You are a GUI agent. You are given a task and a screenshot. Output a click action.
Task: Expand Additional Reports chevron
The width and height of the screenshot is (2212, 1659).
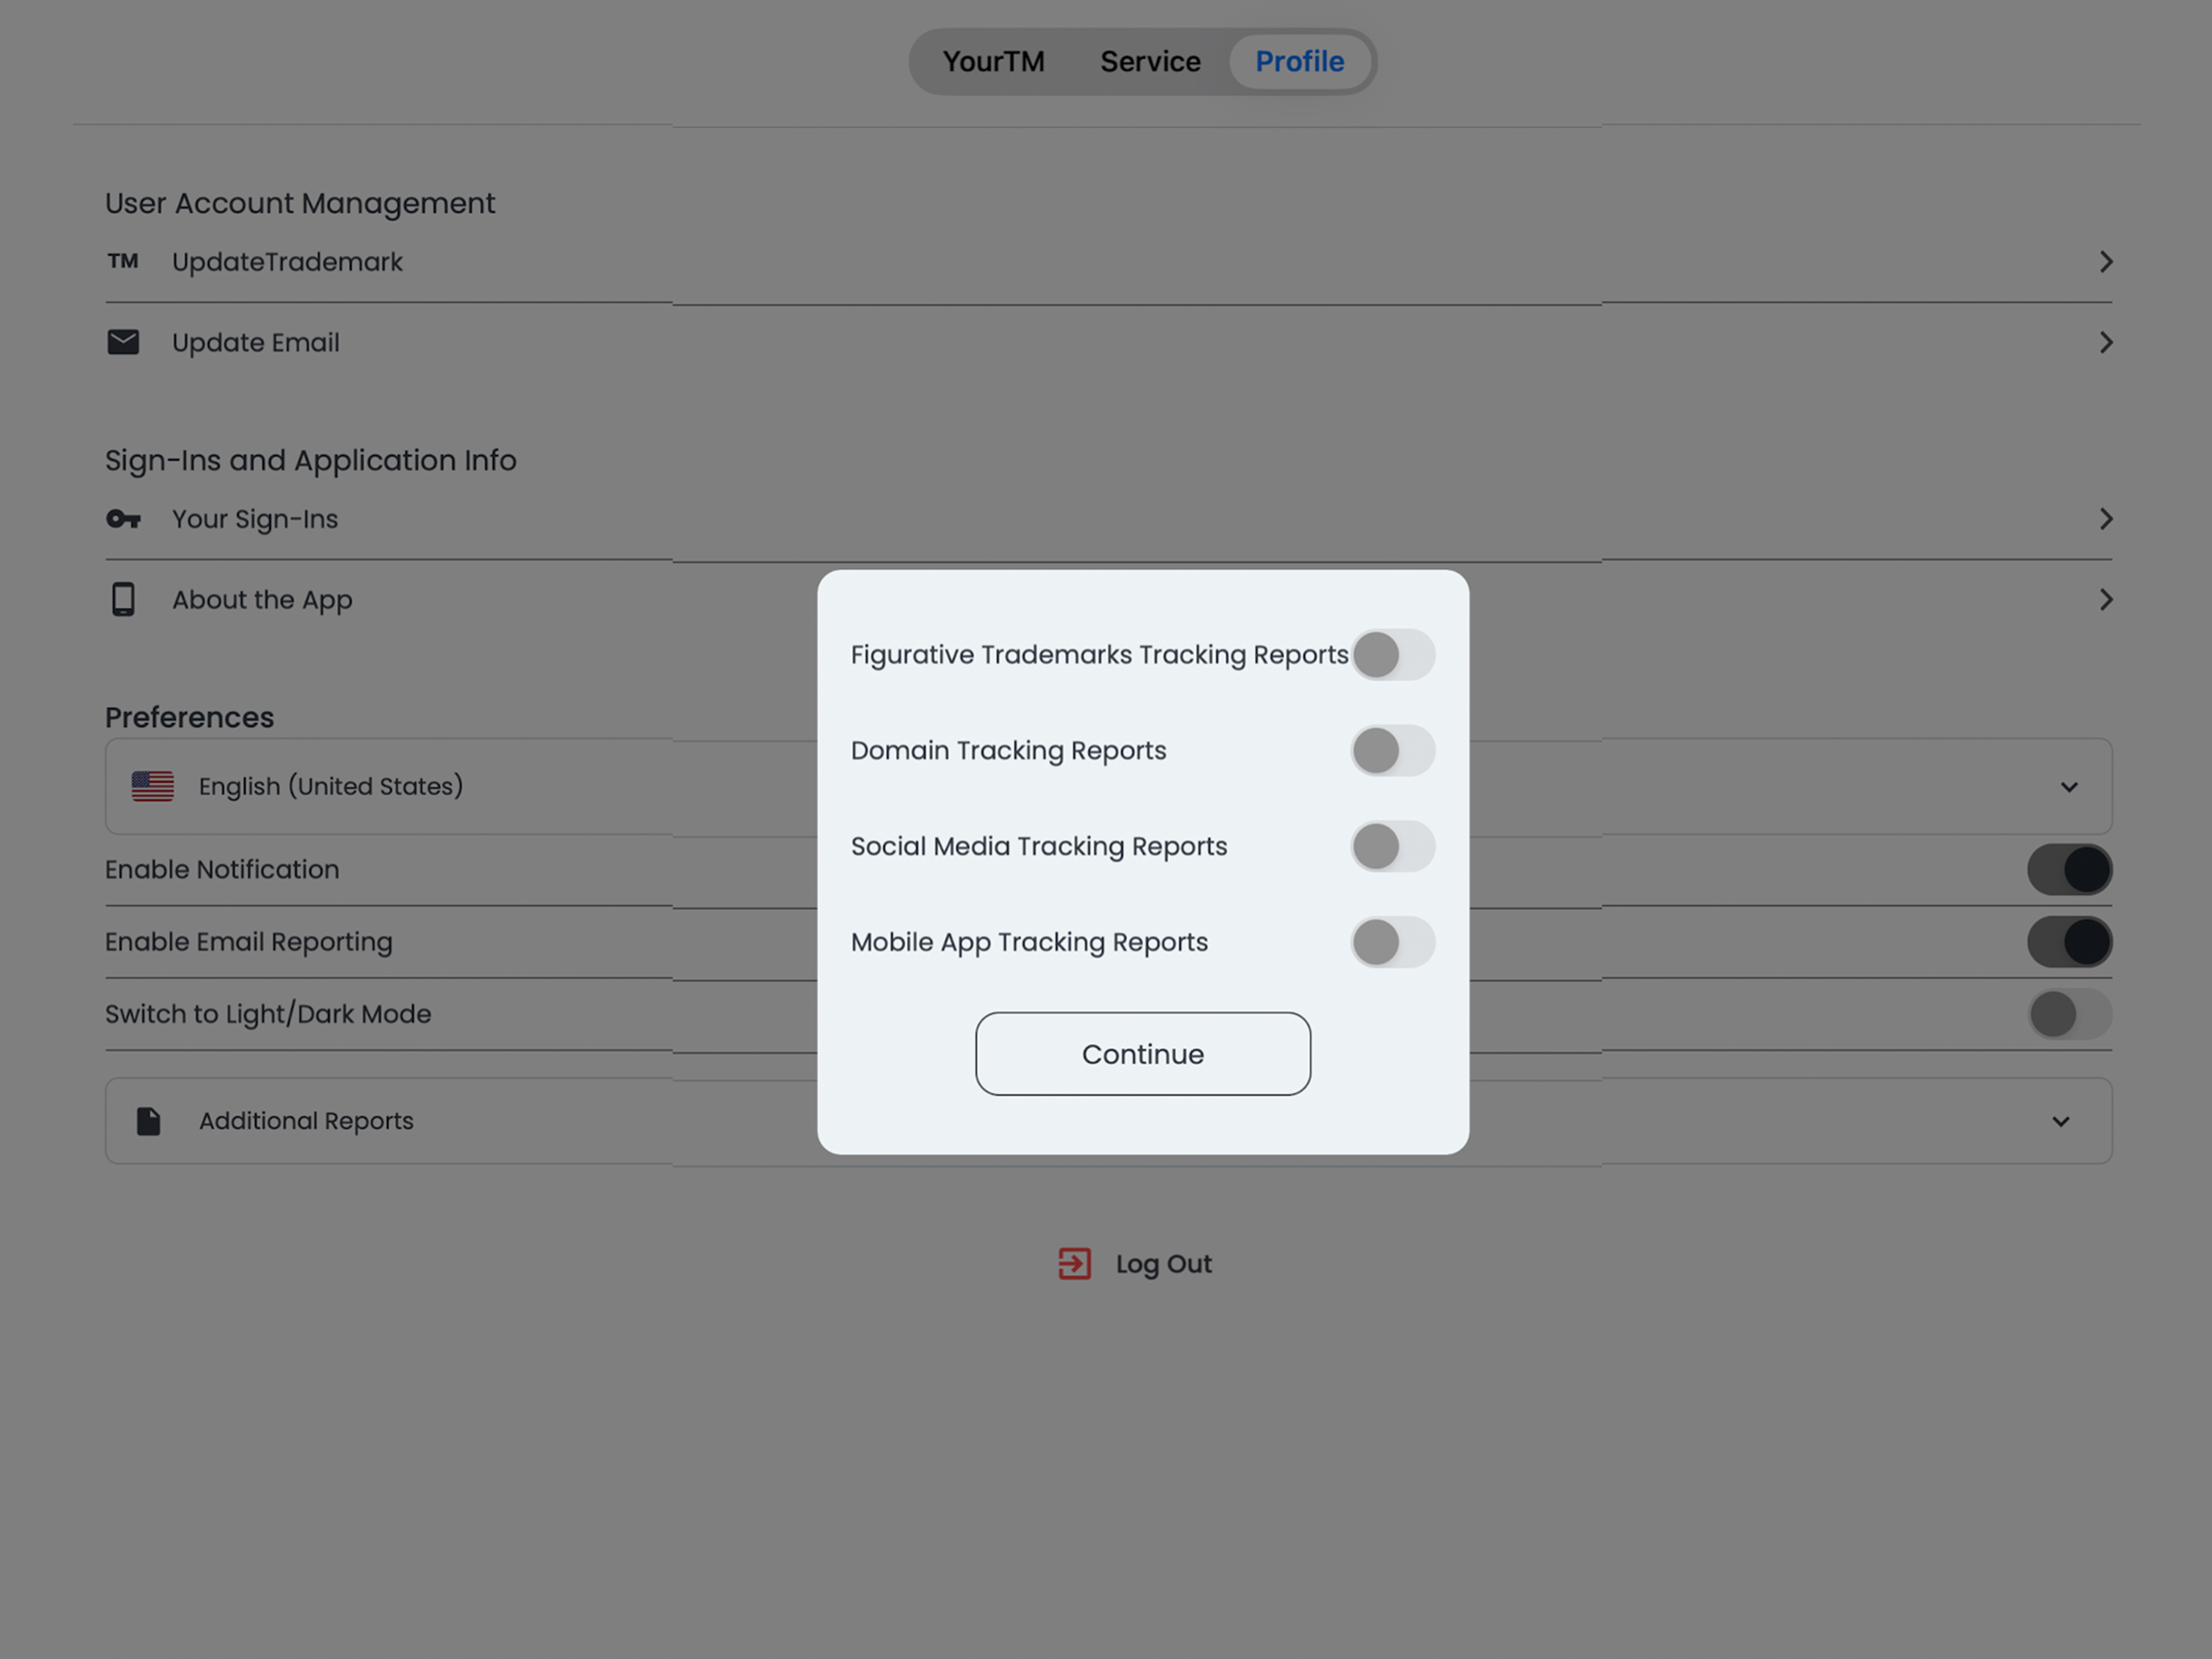tap(2061, 1122)
